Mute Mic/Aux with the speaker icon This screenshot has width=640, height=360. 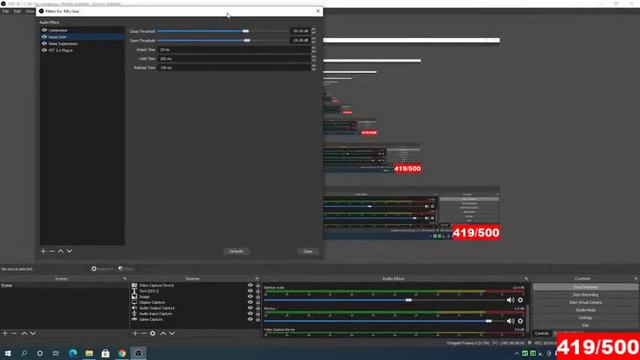510,321
